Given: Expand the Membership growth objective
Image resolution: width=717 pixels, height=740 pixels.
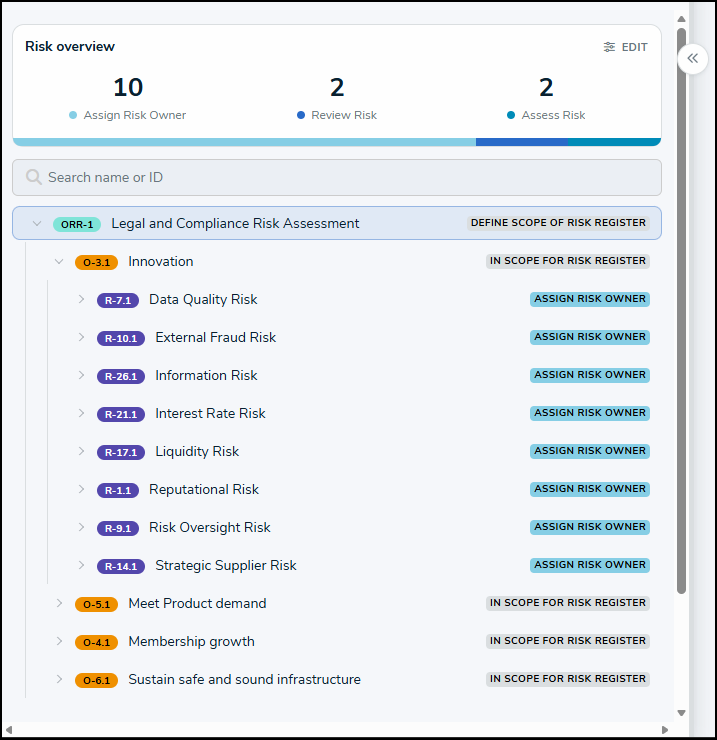Looking at the screenshot, I should pyautogui.click(x=59, y=641).
